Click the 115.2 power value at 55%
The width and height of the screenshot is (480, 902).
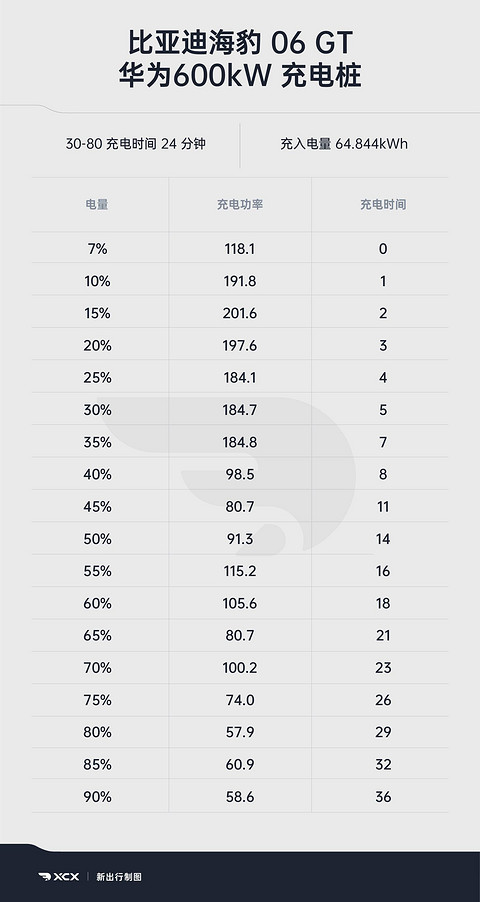[240, 571]
